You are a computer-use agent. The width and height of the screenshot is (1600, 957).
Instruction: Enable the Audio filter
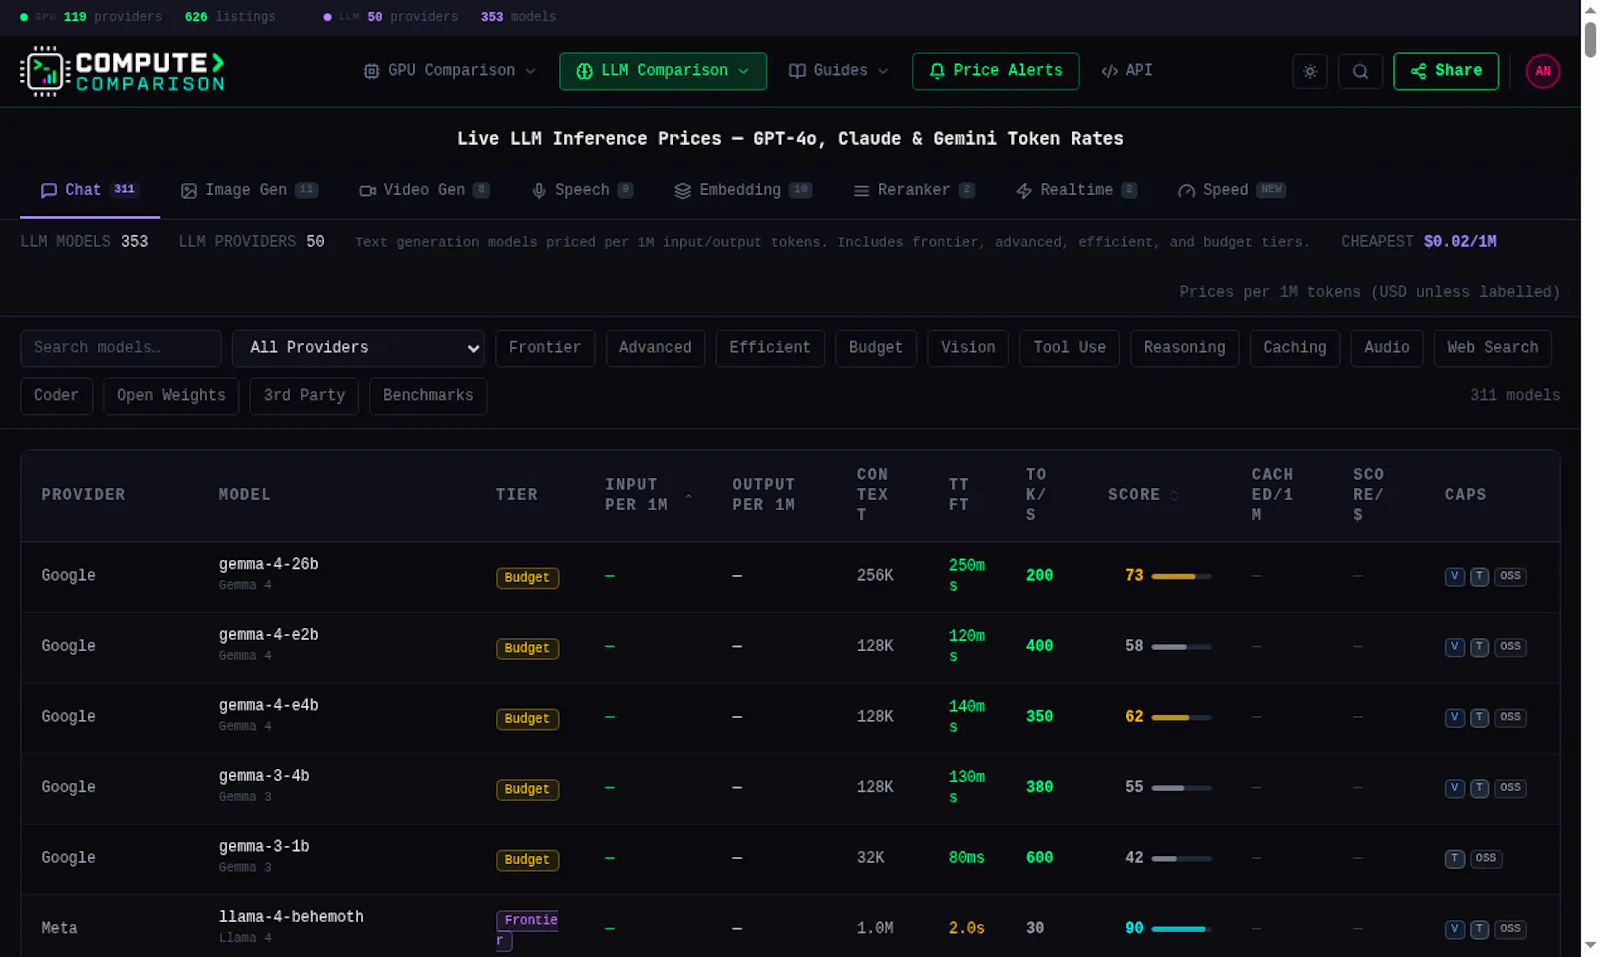click(1387, 348)
